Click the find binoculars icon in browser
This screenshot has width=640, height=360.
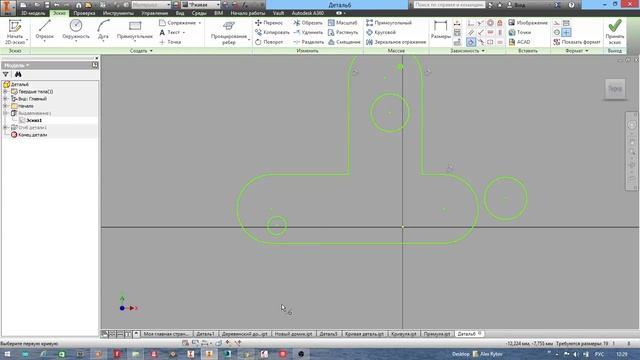click(x=18, y=74)
